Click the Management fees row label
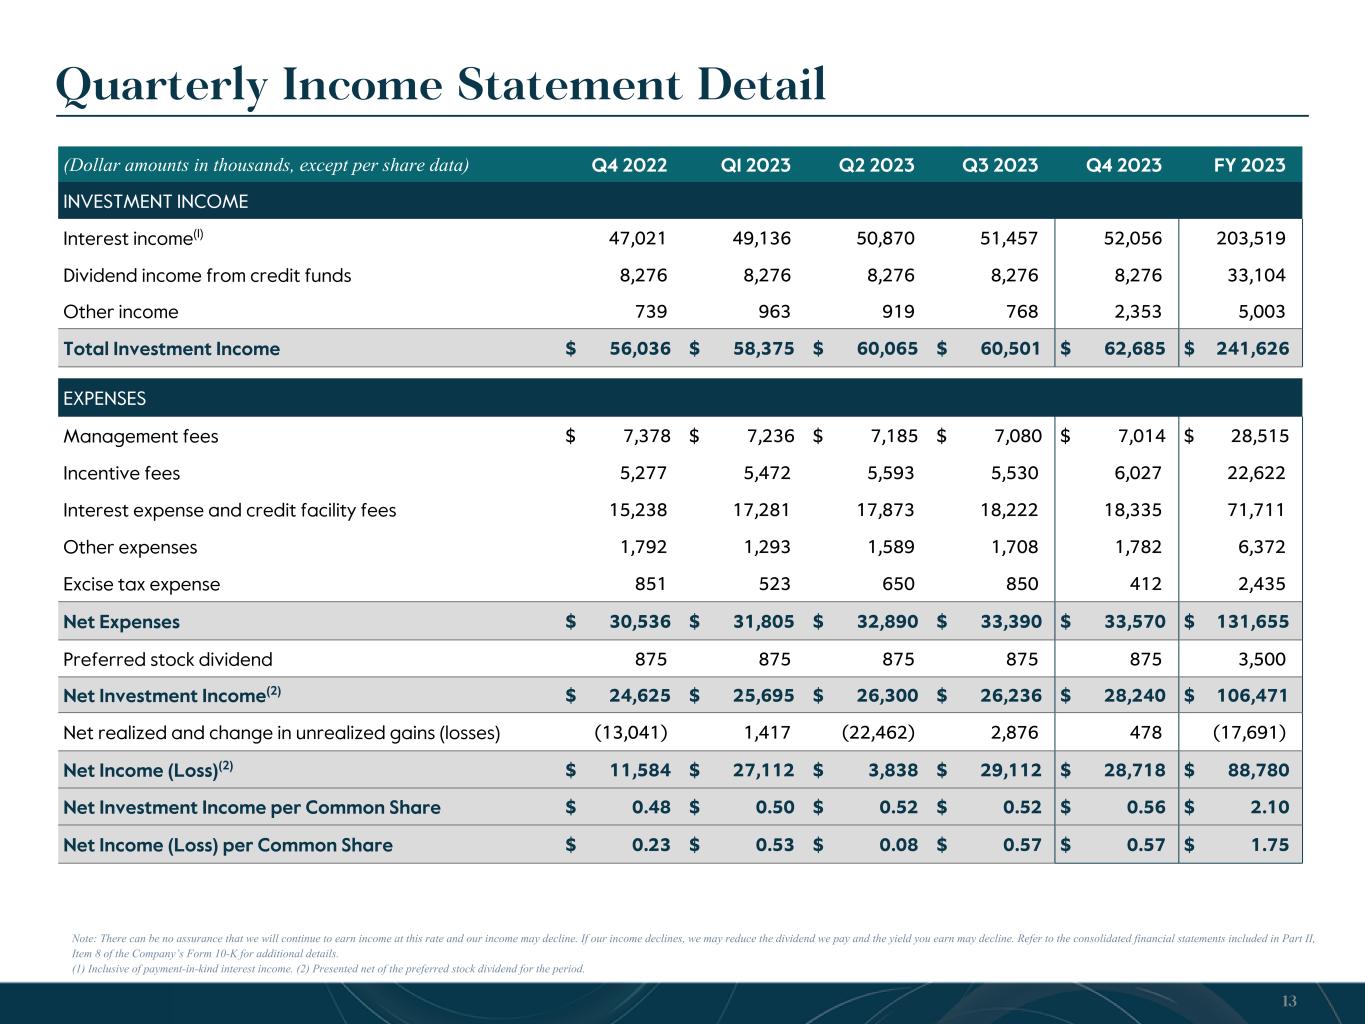Screen dimensions: 1365x1024 [140, 436]
